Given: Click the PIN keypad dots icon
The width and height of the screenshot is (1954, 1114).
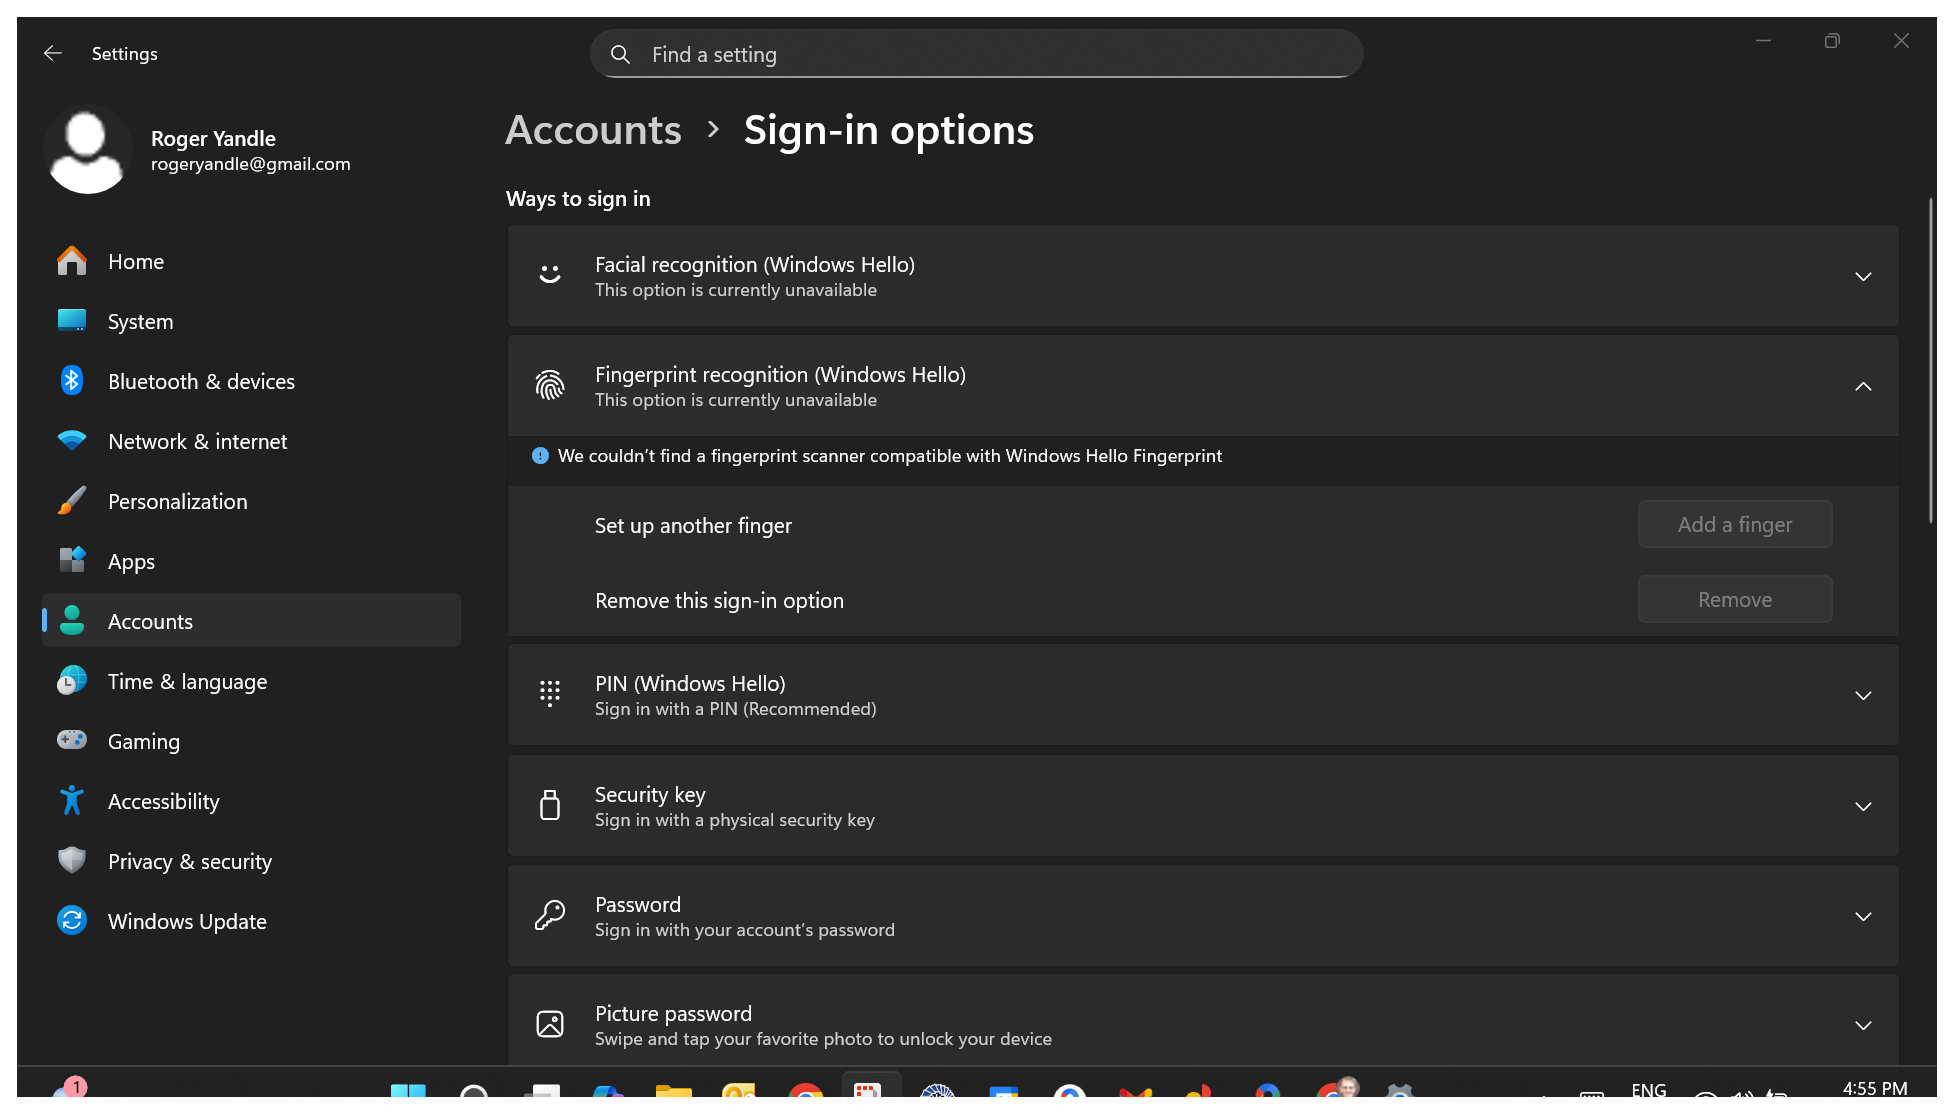Looking at the screenshot, I should point(550,694).
